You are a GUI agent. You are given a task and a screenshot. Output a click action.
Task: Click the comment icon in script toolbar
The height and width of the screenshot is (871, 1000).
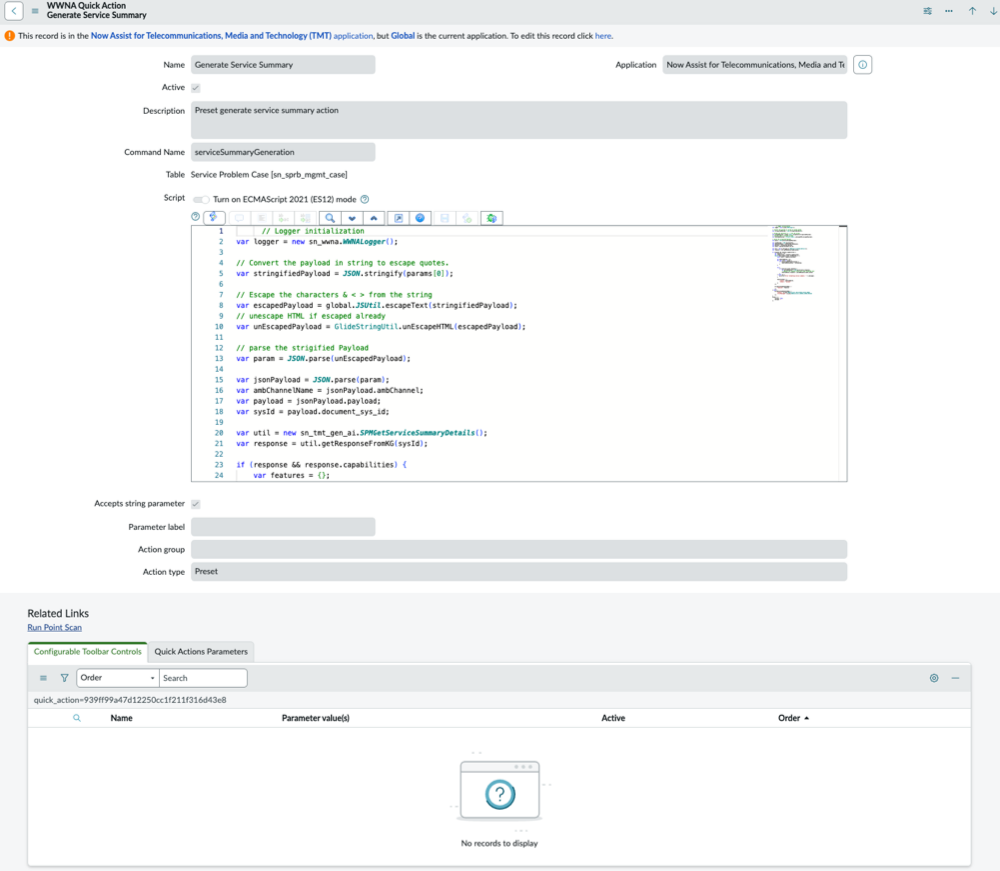coord(240,218)
